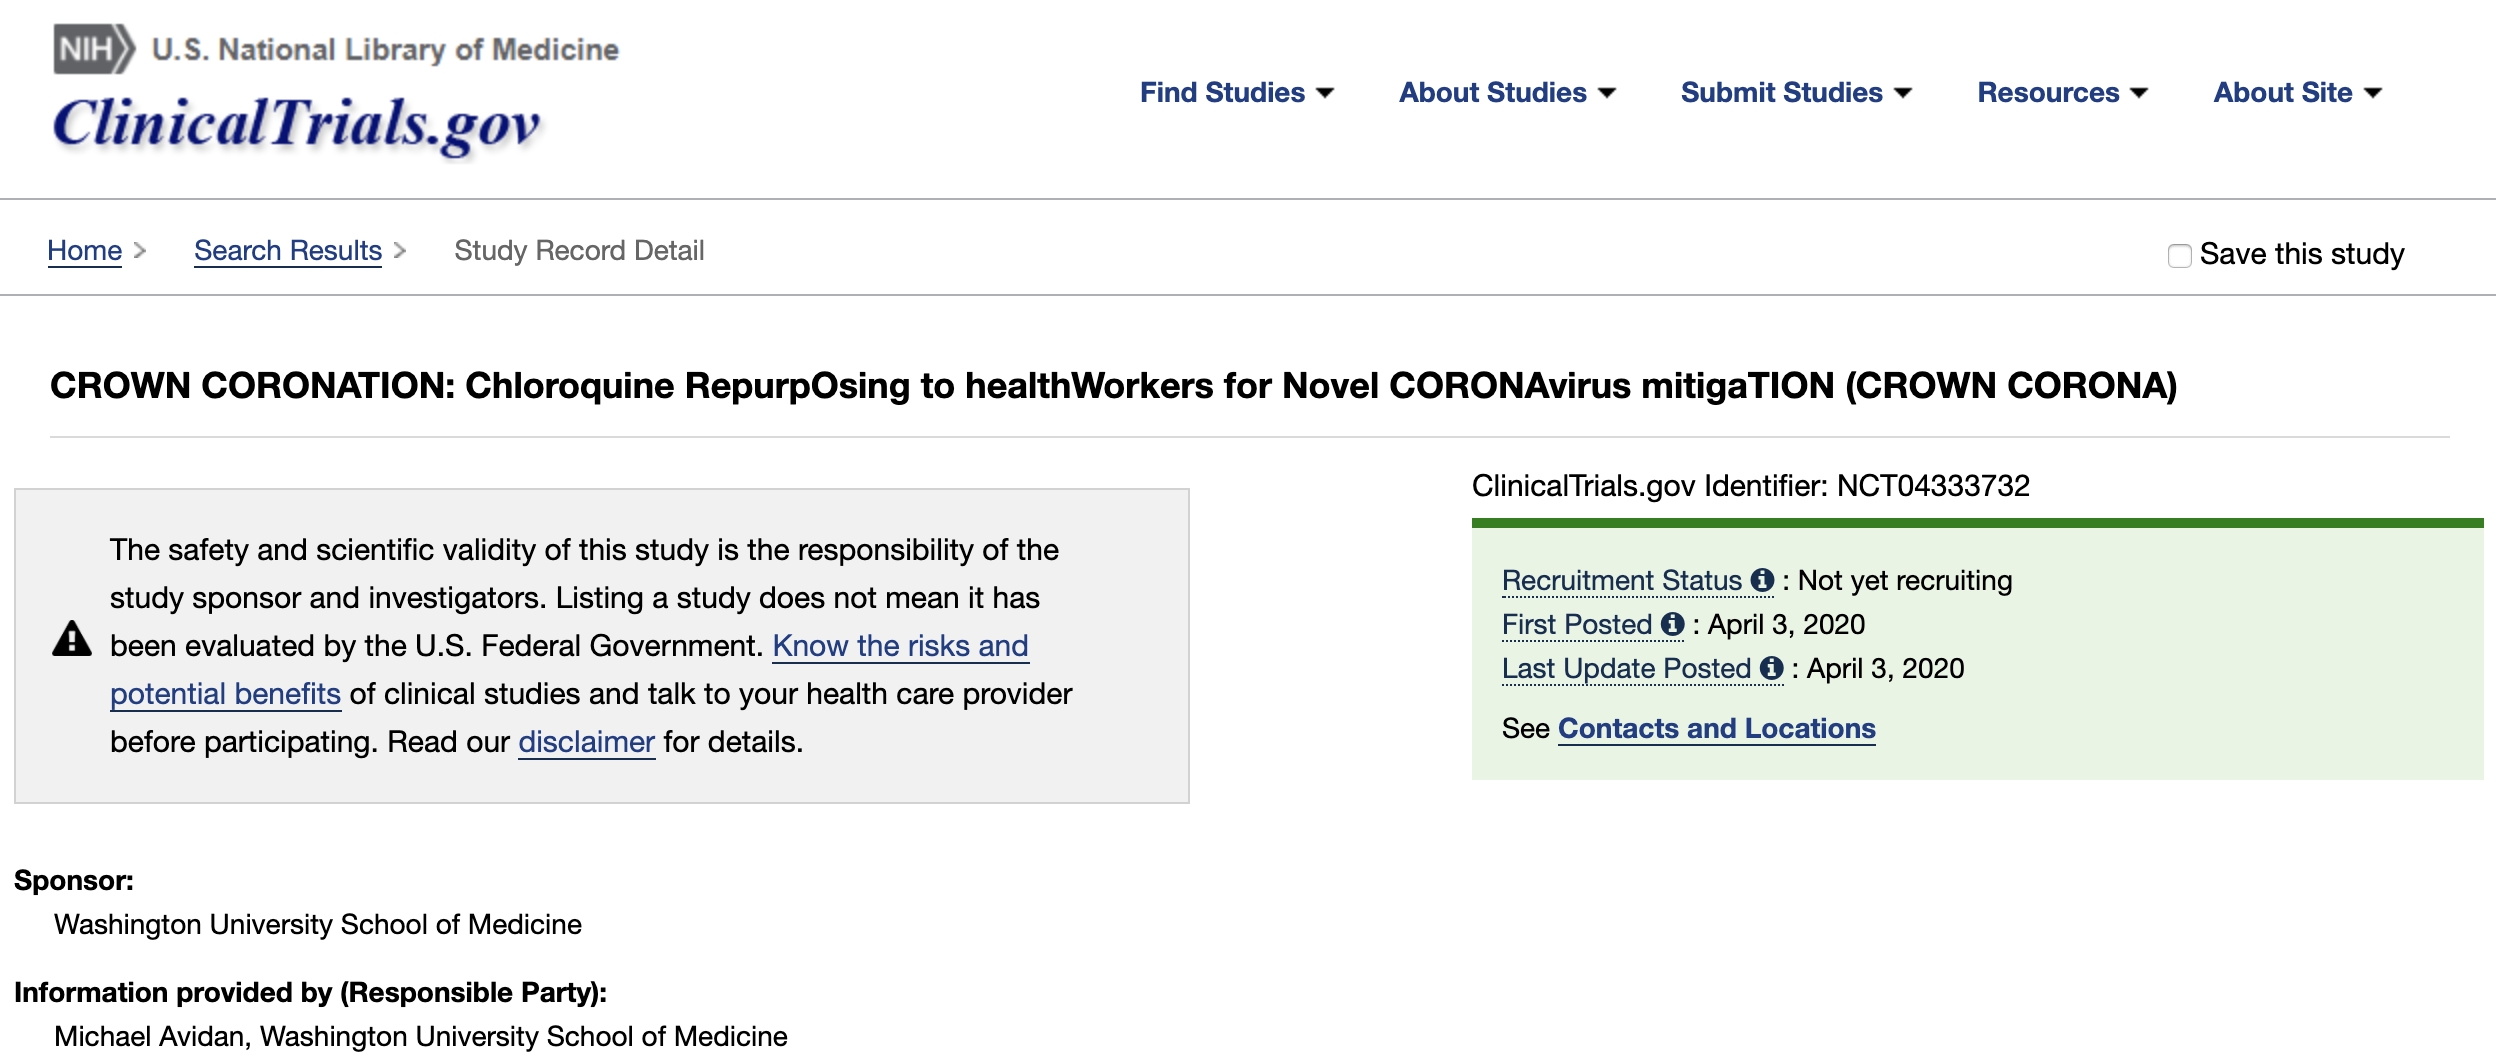Click the Information provided by heading
Viewport: 2496px width, 1064px height.
coord(311,992)
